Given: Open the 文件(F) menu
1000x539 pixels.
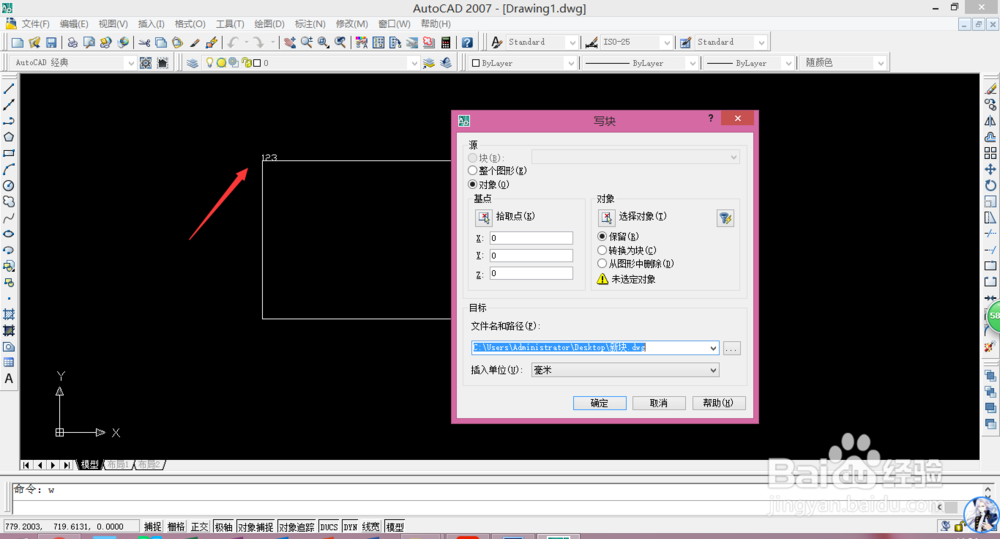Looking at the screenshot, I should pyautogui.click(x=35, y=24).
